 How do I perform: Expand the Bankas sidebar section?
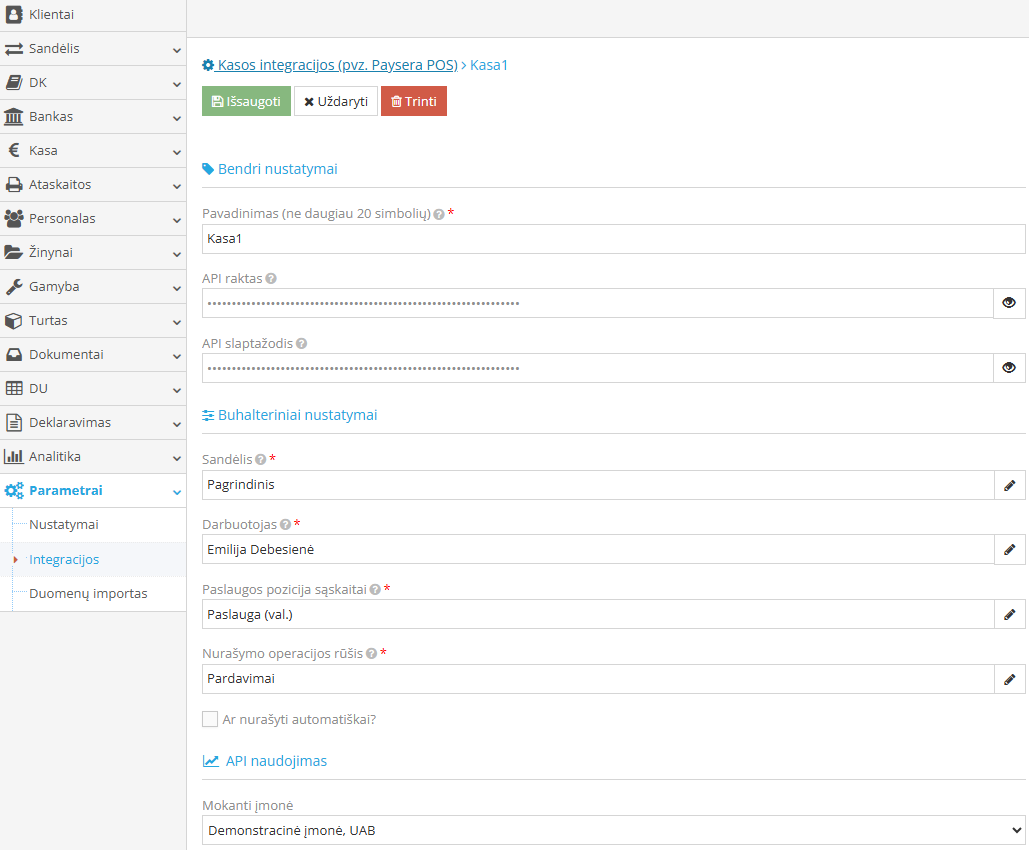tap(93, 117)
